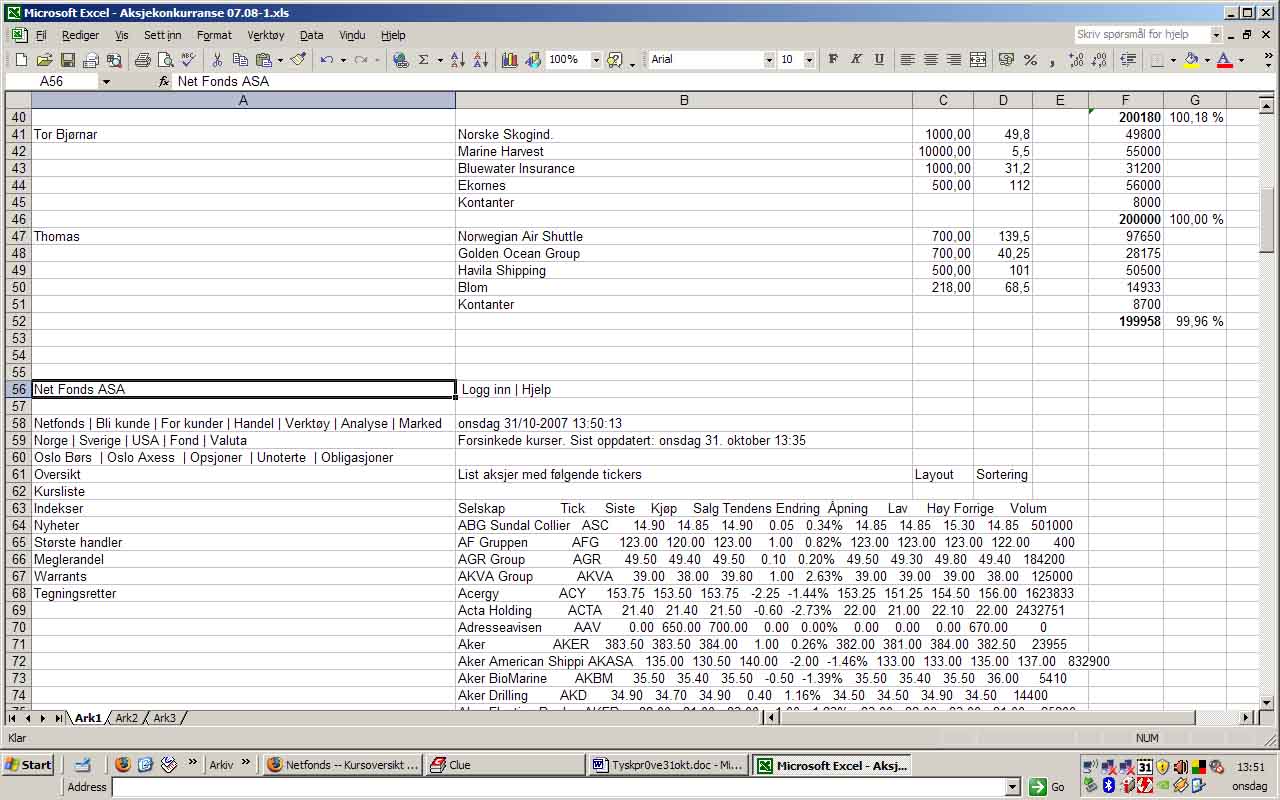Screen dimensions: 1280x800
Task: Print the sheet using the printer icon
Action: click(x=143, y=60)
